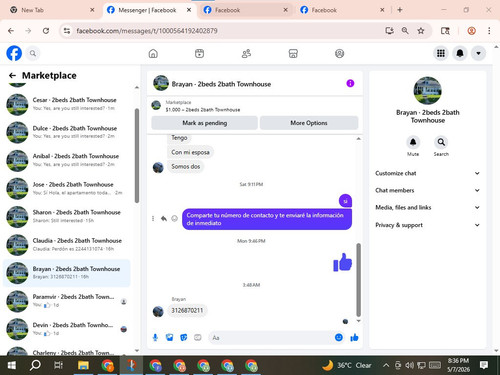Viewport: 500px width, 375px height.
Task: Open Chrome three-dot menu
Action: point(489,31)
